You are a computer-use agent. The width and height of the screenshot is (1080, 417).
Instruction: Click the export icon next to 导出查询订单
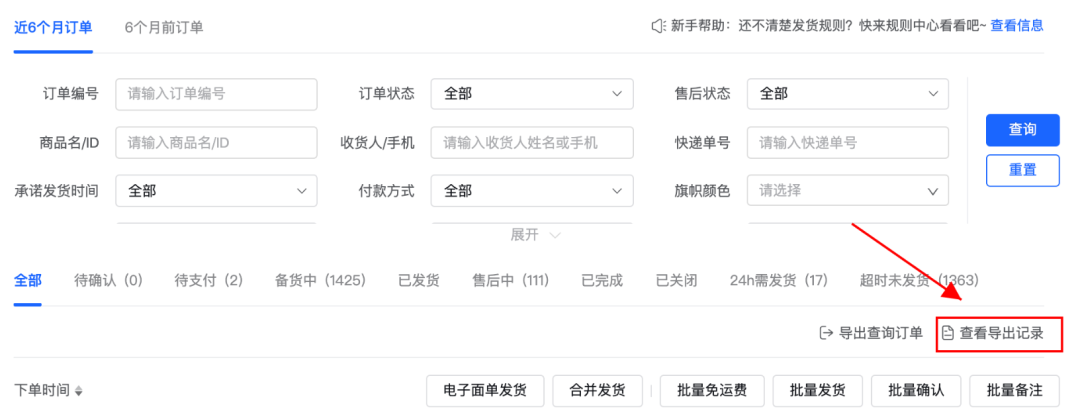(x=827, y=334)
